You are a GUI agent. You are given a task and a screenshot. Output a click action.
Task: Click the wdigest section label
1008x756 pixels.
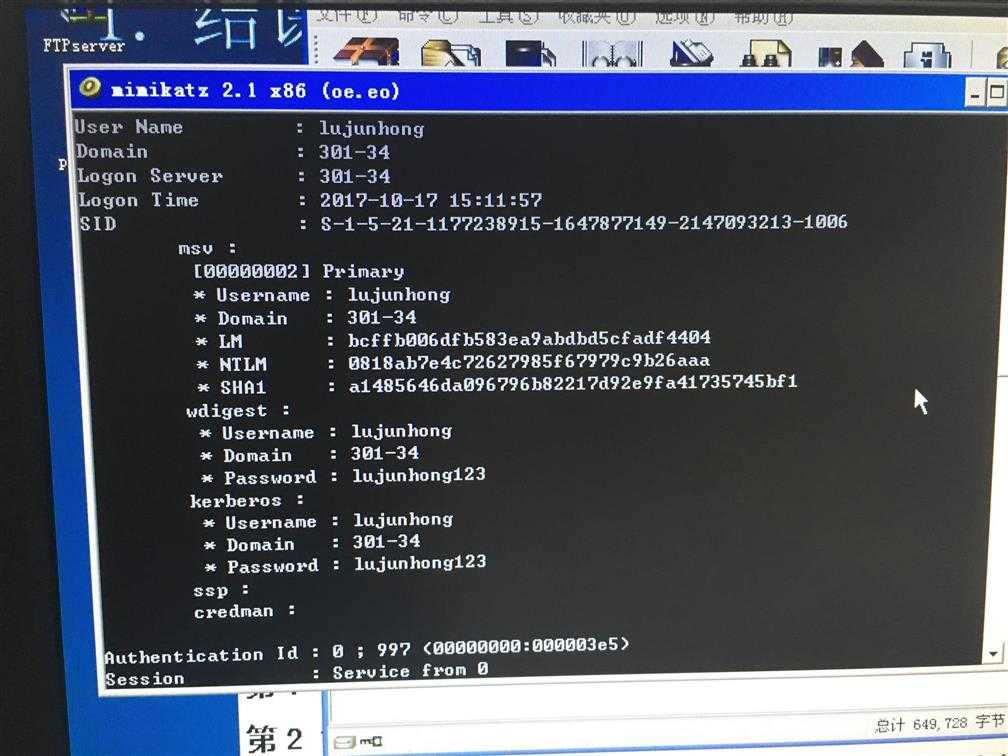237,411
